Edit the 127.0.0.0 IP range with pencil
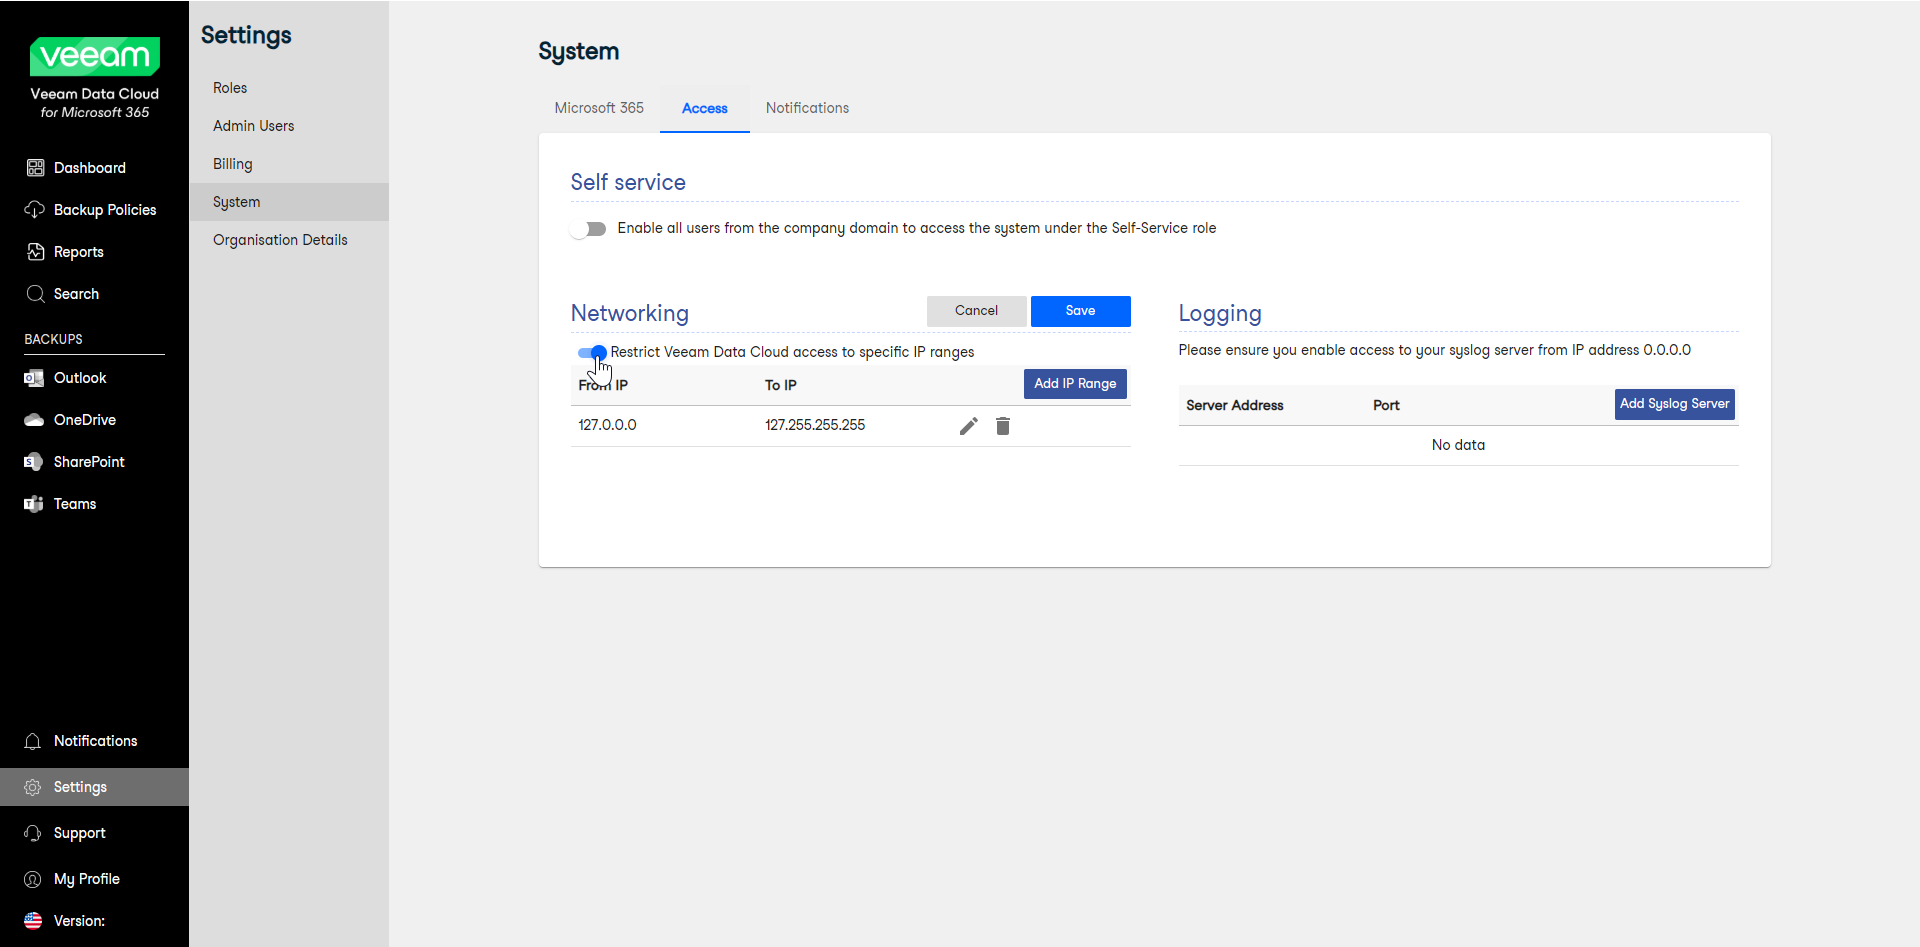The width and height of the screenshot is (1920, 947). pos(968,426)
